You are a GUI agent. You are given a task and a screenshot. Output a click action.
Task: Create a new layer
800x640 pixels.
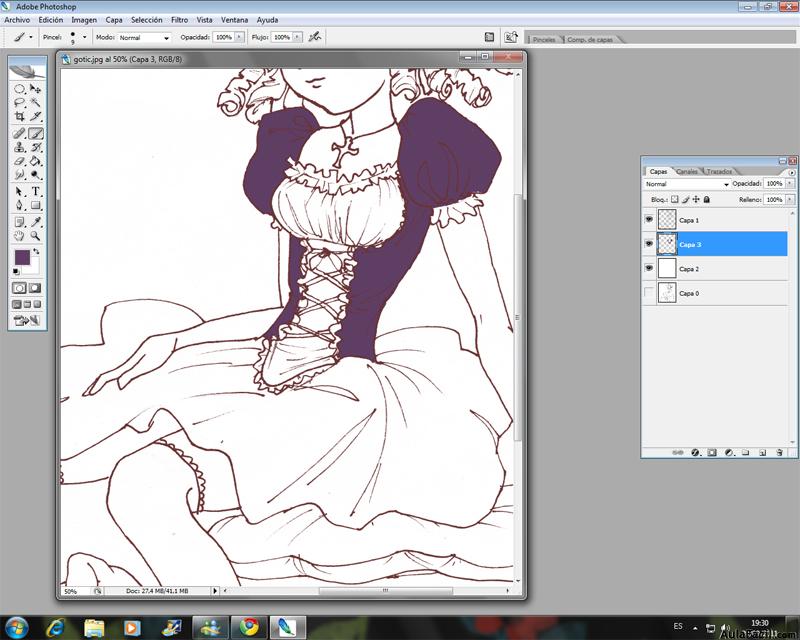(762, 452)
